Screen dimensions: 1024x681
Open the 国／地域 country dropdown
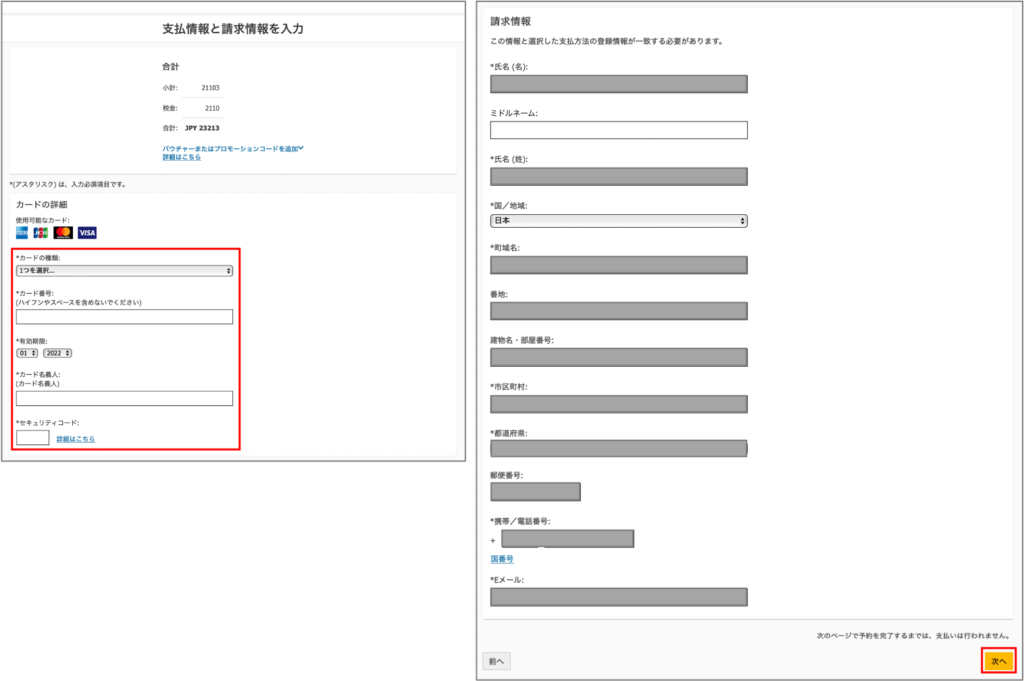coord(619,220)
